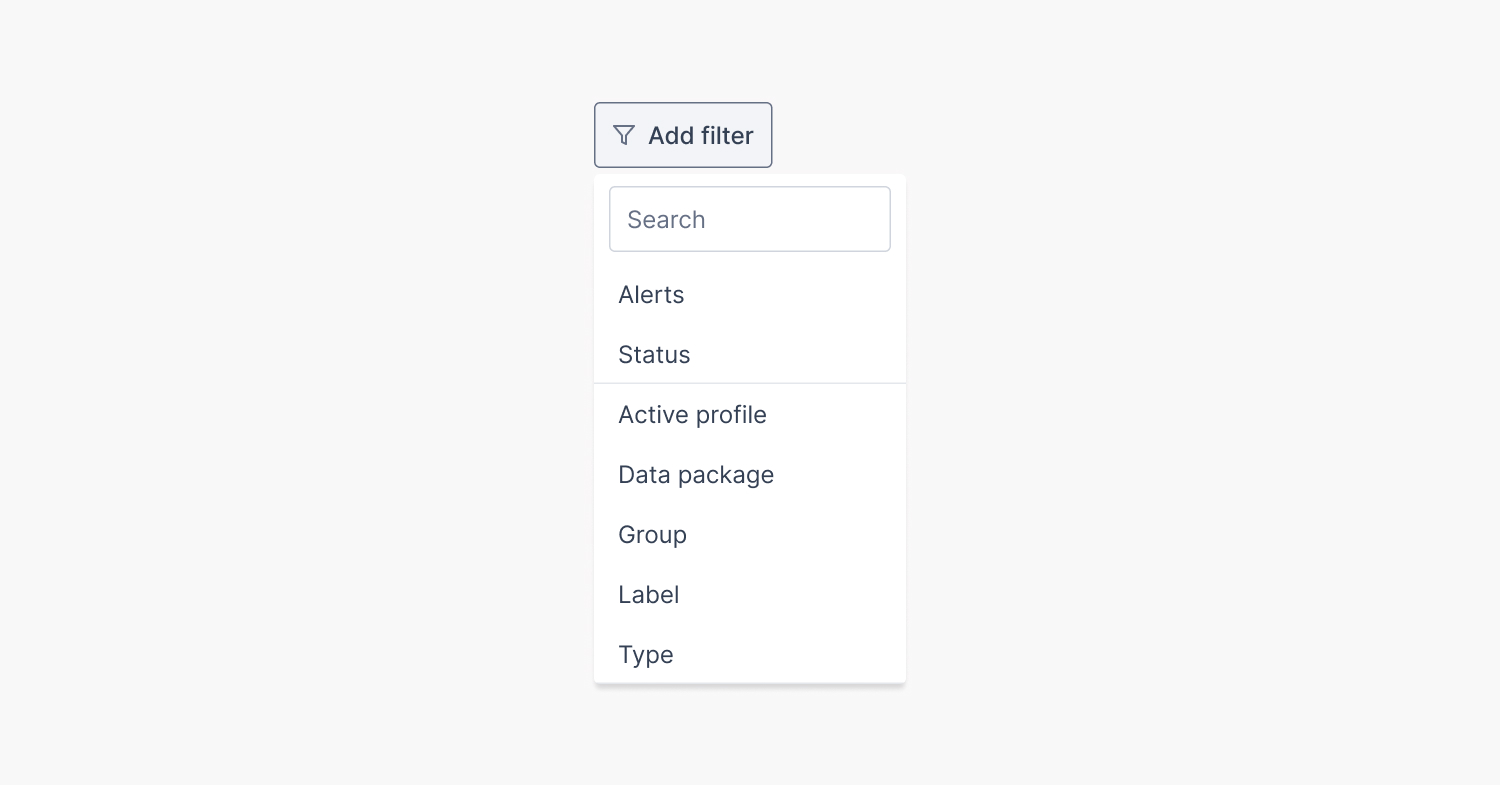Choose the Group filter option
This screenshot has height=786, width=1500.
coord(652,535)
